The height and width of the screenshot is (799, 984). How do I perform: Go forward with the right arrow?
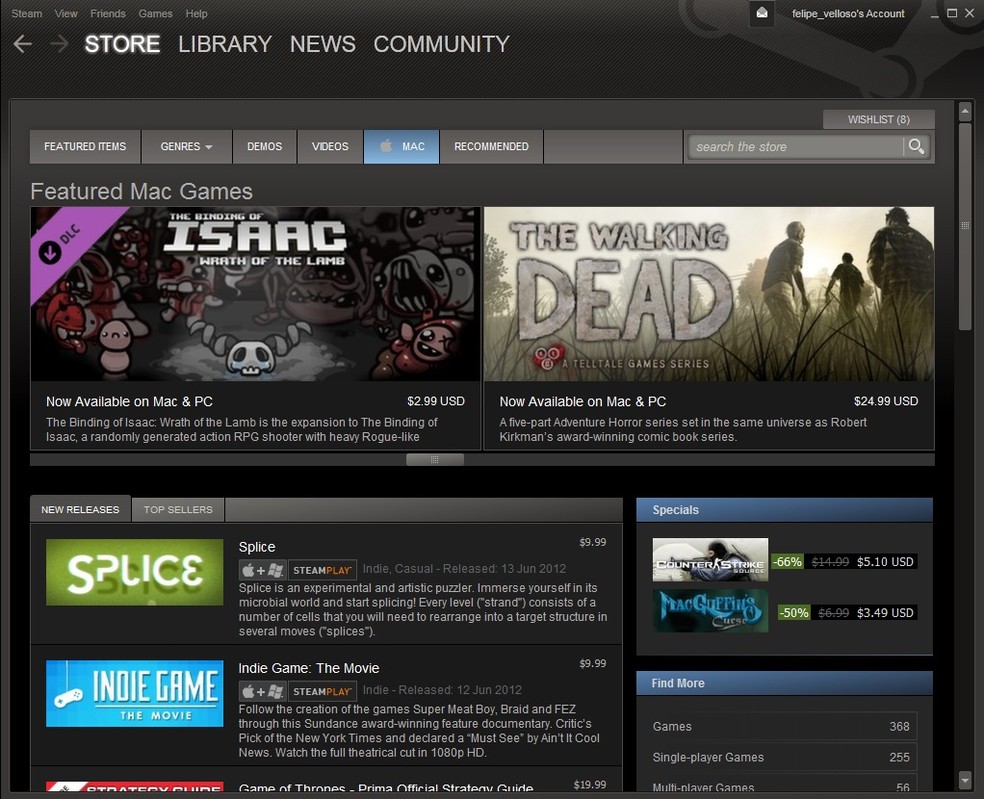point(59,44)
